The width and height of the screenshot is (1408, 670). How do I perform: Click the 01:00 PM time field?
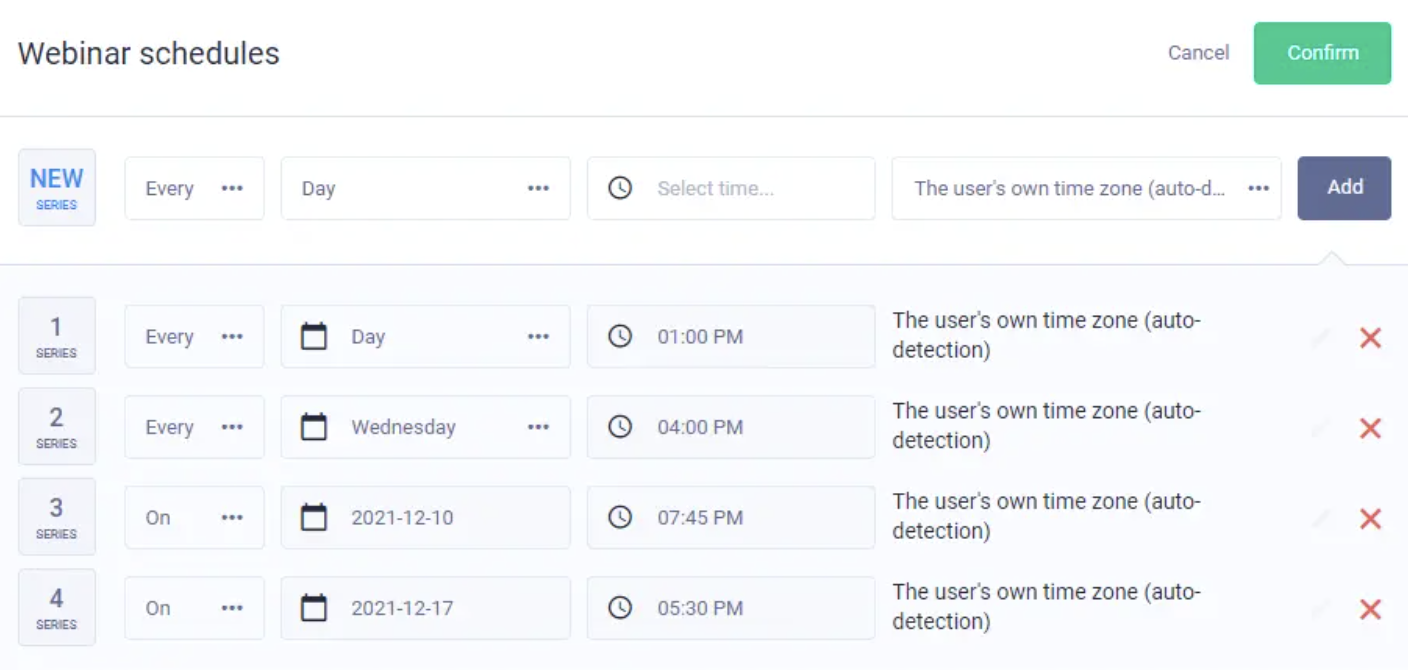pyautogui.click(x=731, y=337)
